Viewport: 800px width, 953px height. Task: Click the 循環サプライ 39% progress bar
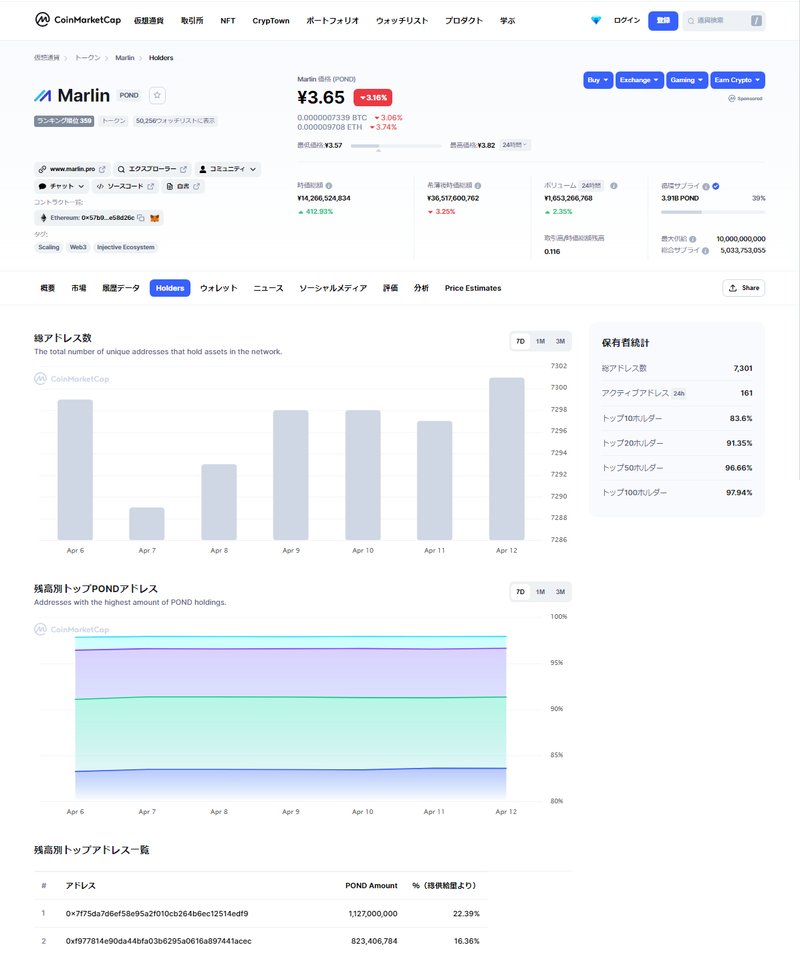(x=713, y=212)
